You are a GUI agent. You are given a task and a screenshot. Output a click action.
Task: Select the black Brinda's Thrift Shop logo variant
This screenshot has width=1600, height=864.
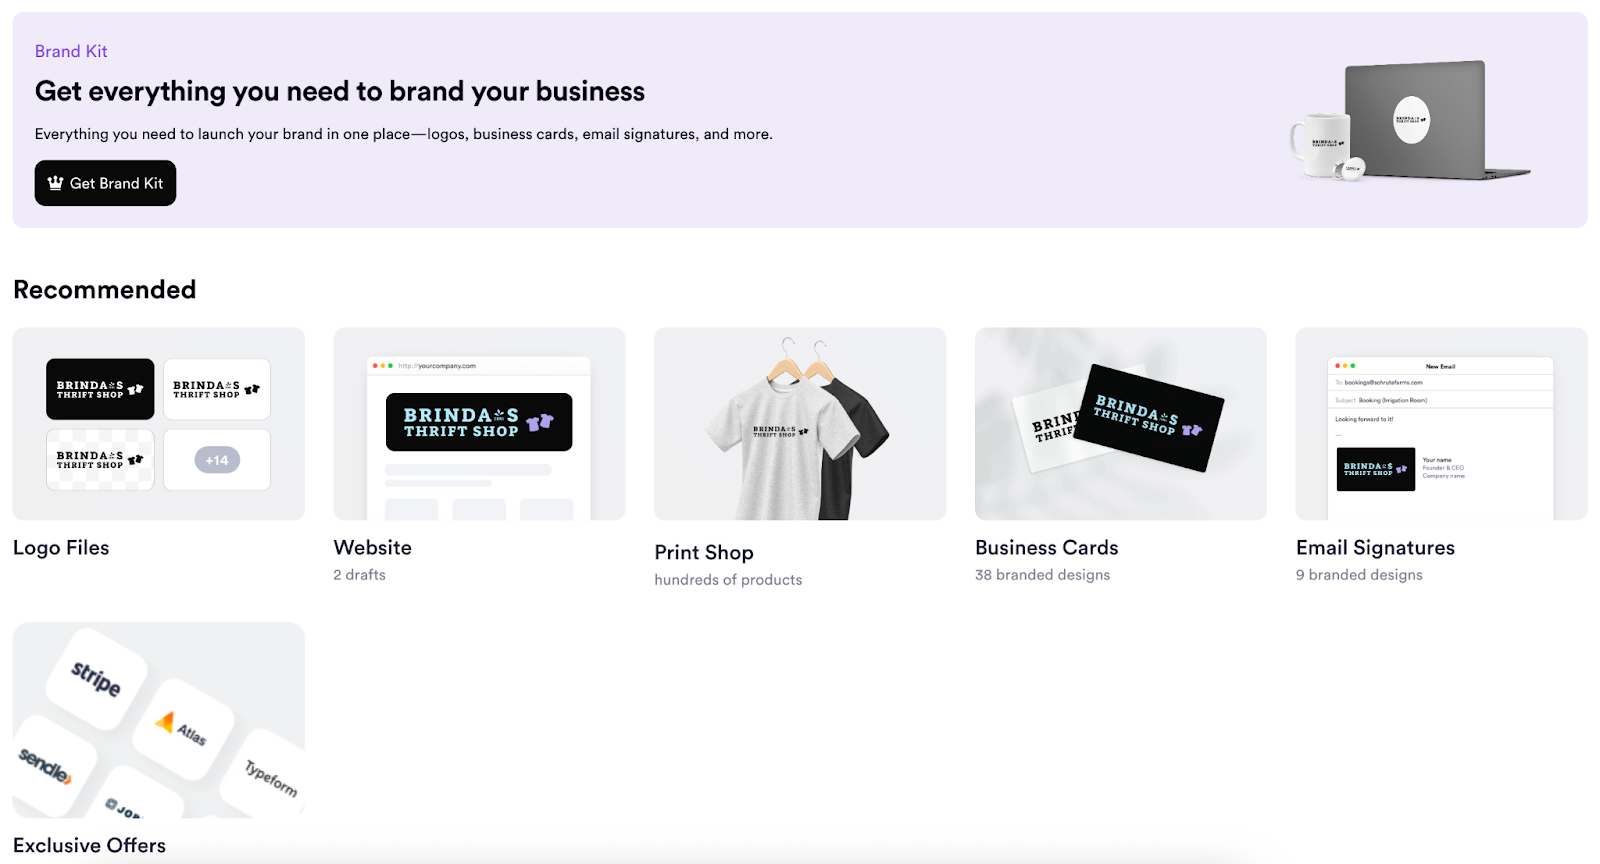[x=99, y=389]
